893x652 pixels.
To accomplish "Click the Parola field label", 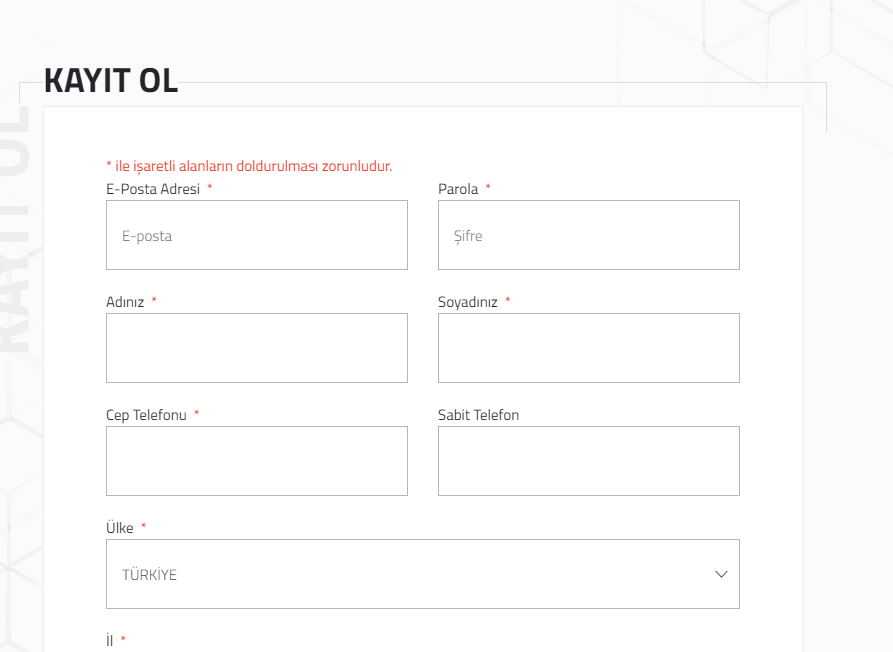I will [458, 189].
